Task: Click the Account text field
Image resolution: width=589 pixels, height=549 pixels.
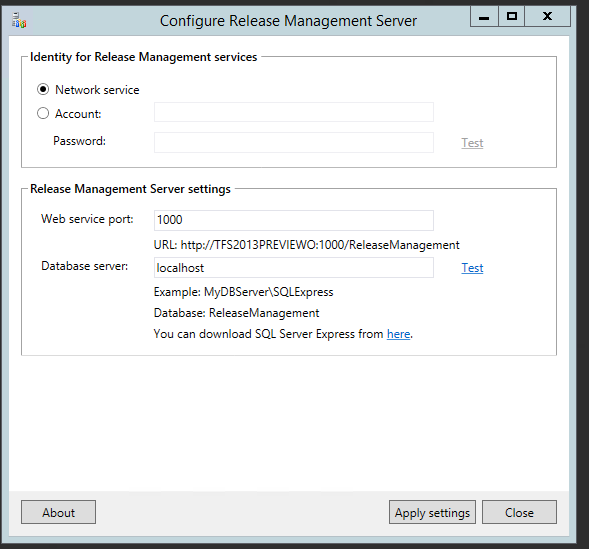Action: [294, 112]
